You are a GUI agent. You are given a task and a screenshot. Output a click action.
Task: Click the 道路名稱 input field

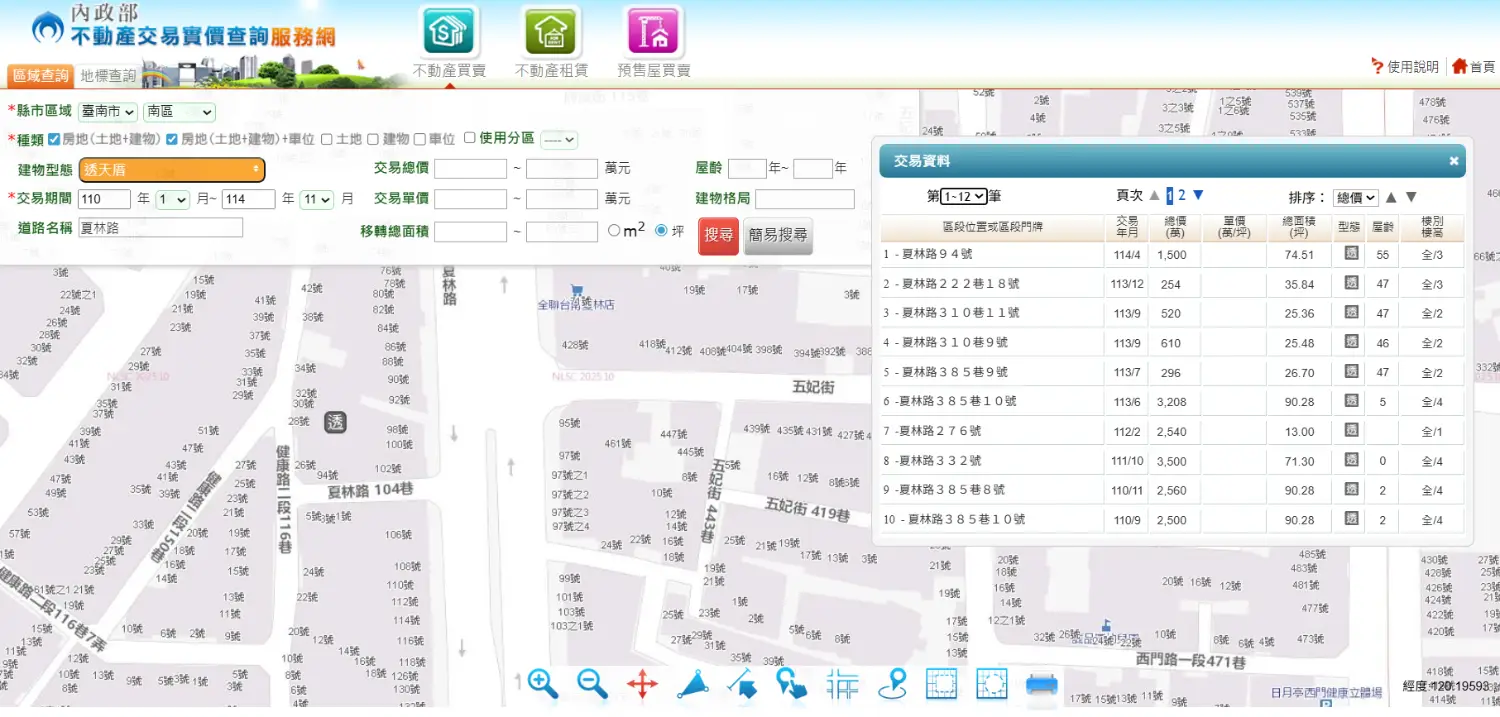[160, 228]
